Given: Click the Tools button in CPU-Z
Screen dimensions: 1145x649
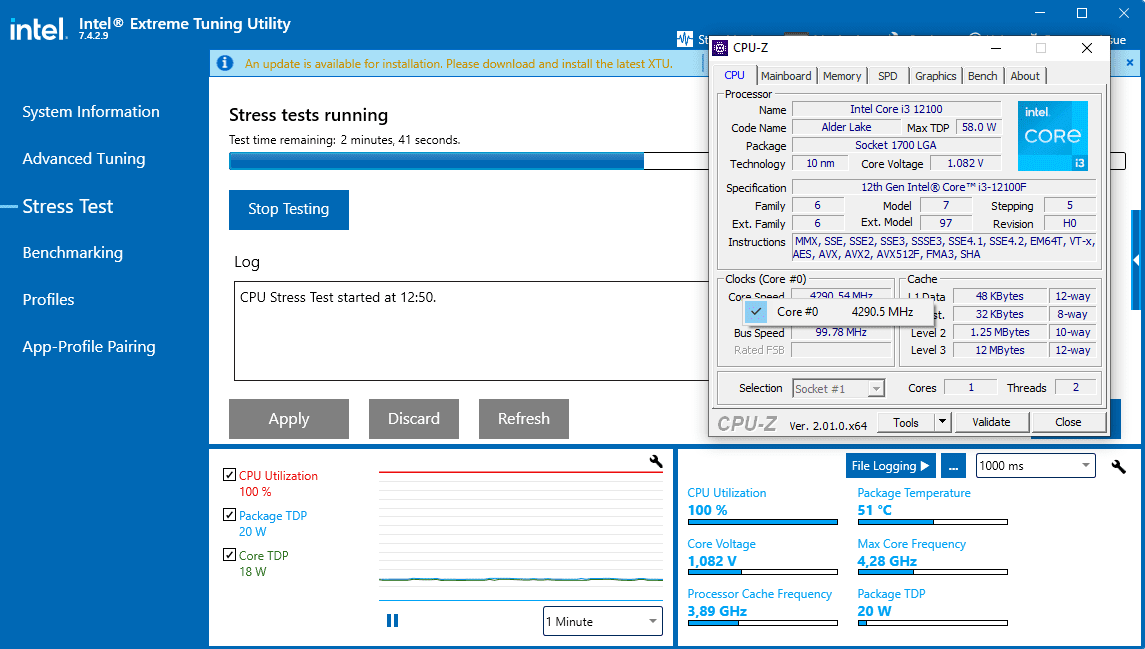Looking at the screenshot, I should 905,422.
